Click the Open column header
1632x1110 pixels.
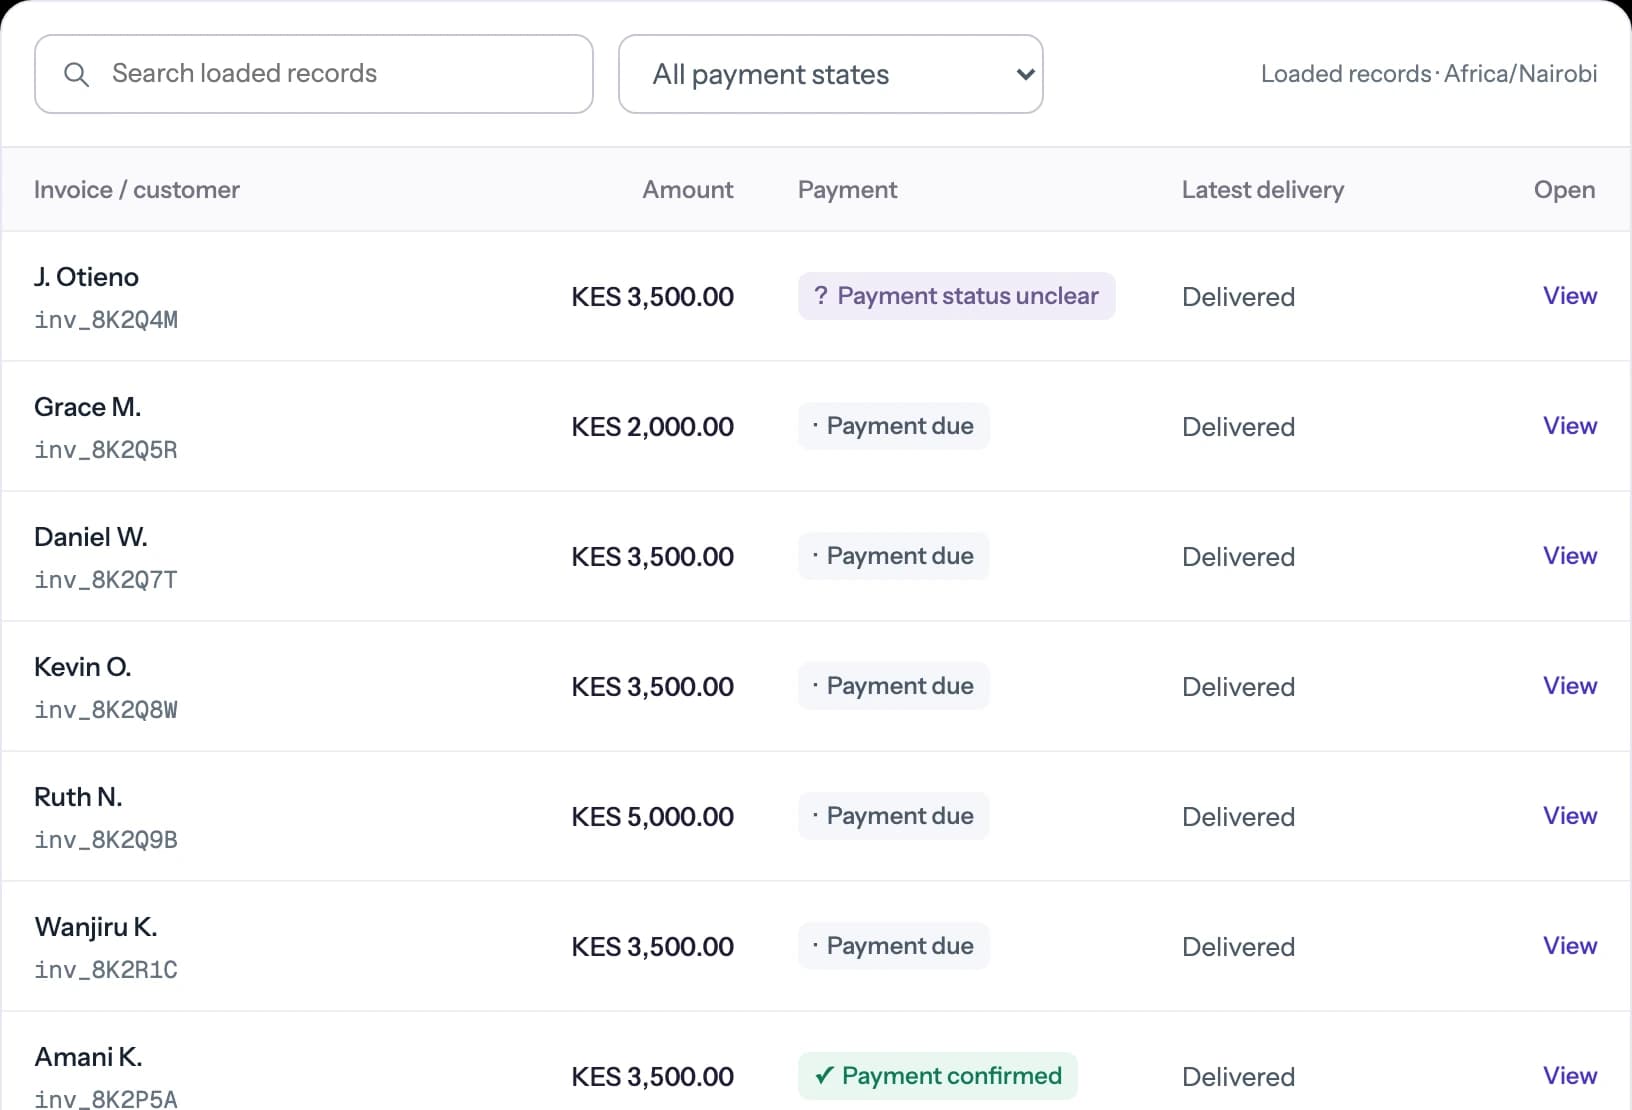1565,190
